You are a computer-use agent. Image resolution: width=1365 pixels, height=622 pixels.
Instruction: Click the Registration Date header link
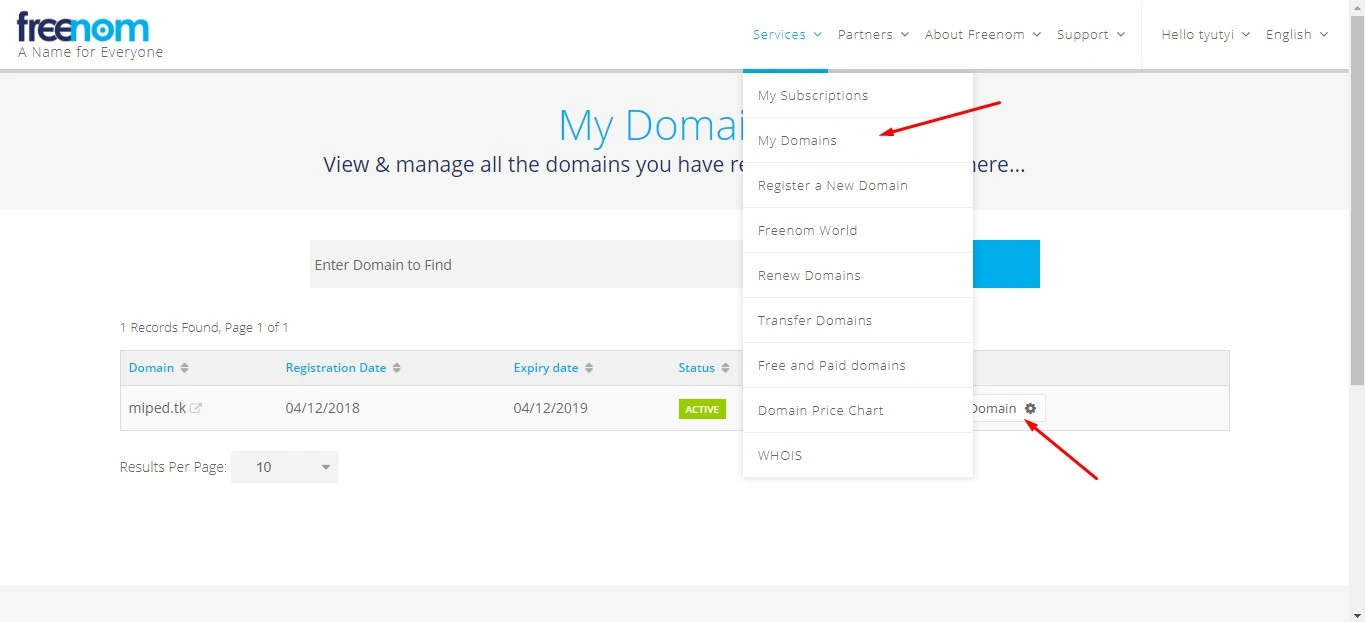[336, 368]
